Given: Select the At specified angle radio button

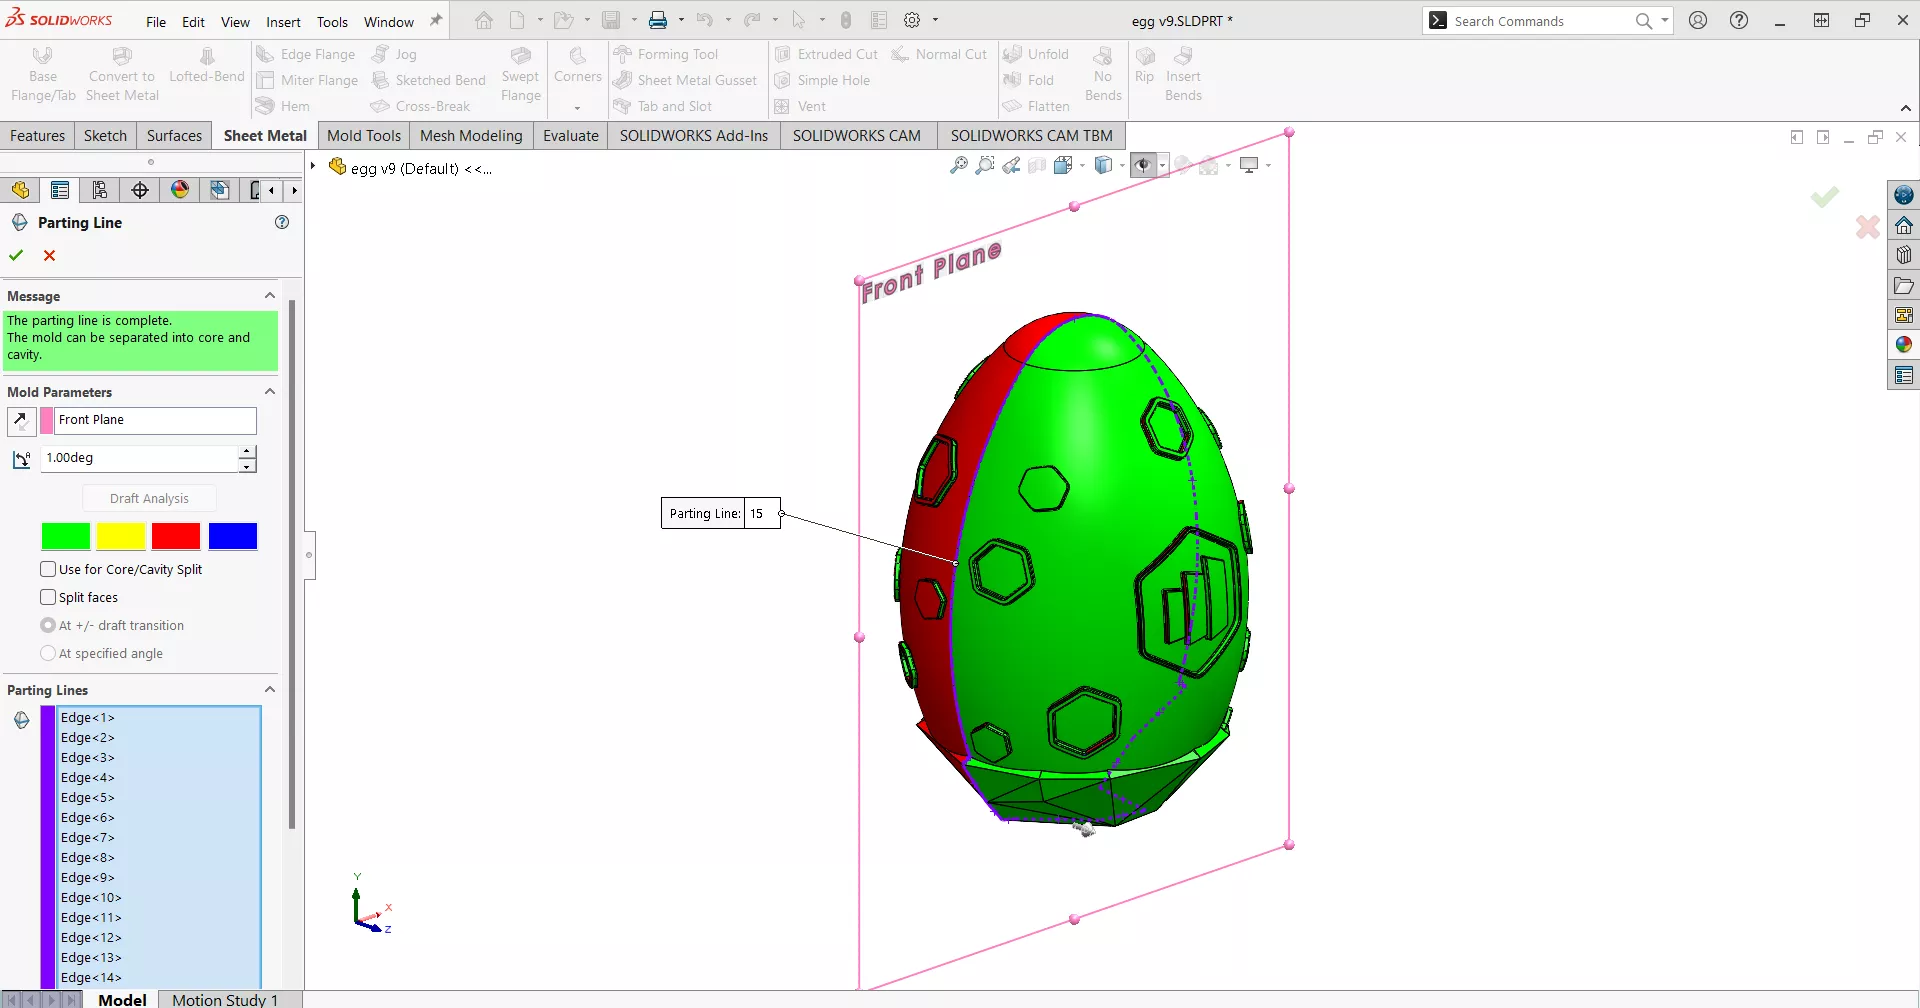Looking at the screenshot, I should tap(49, 653).
